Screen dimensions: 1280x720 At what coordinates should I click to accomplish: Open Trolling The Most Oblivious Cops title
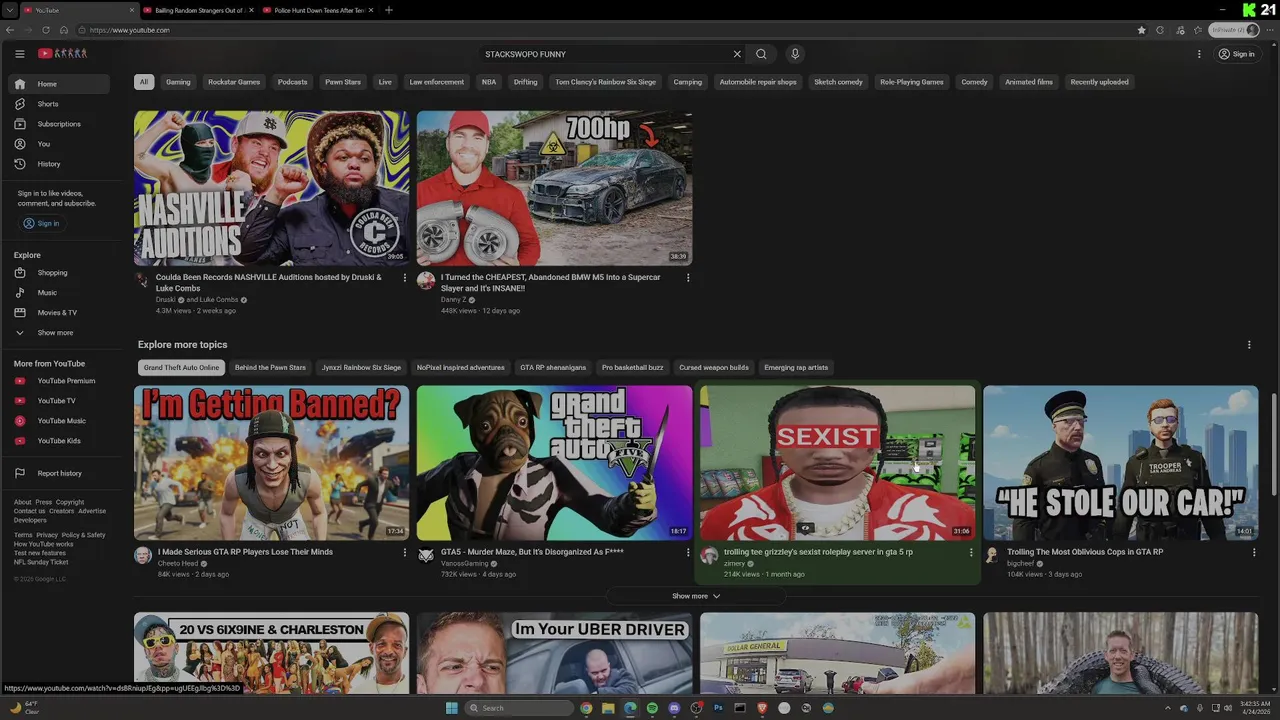pos(1085,552)
